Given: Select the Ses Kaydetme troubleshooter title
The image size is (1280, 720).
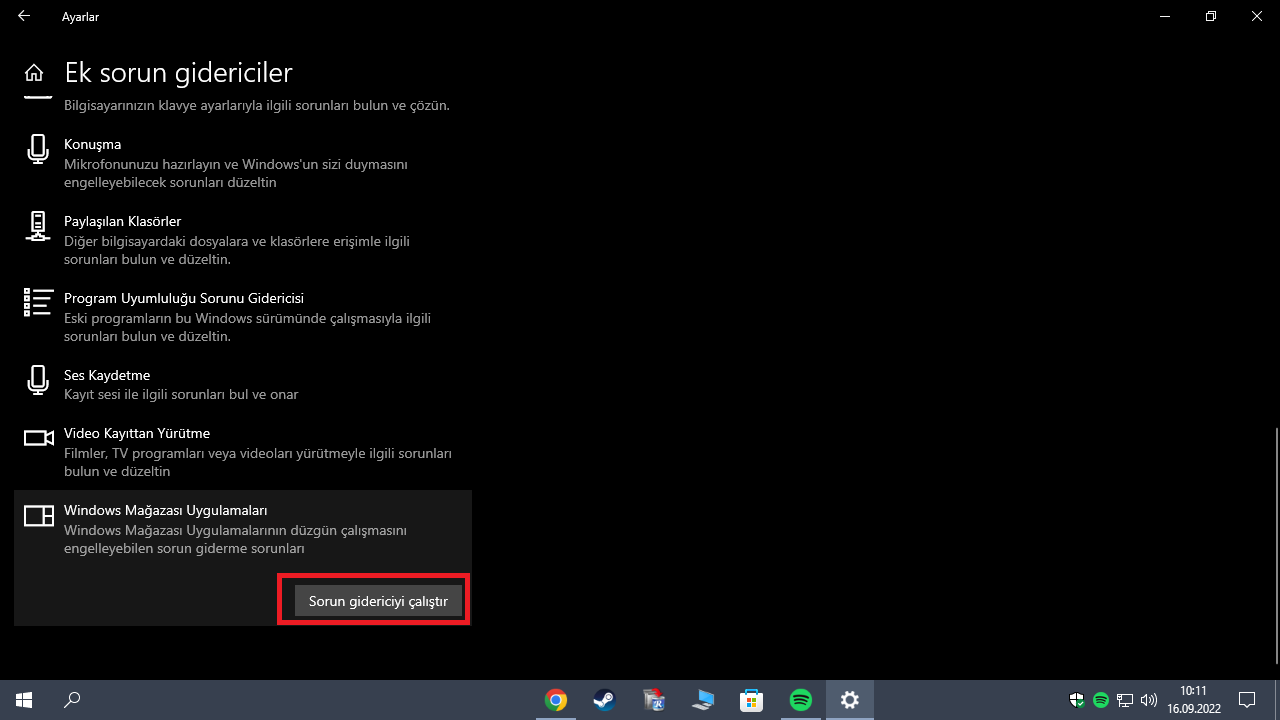Looking at the screenshot, I should (x=107, y=375).
